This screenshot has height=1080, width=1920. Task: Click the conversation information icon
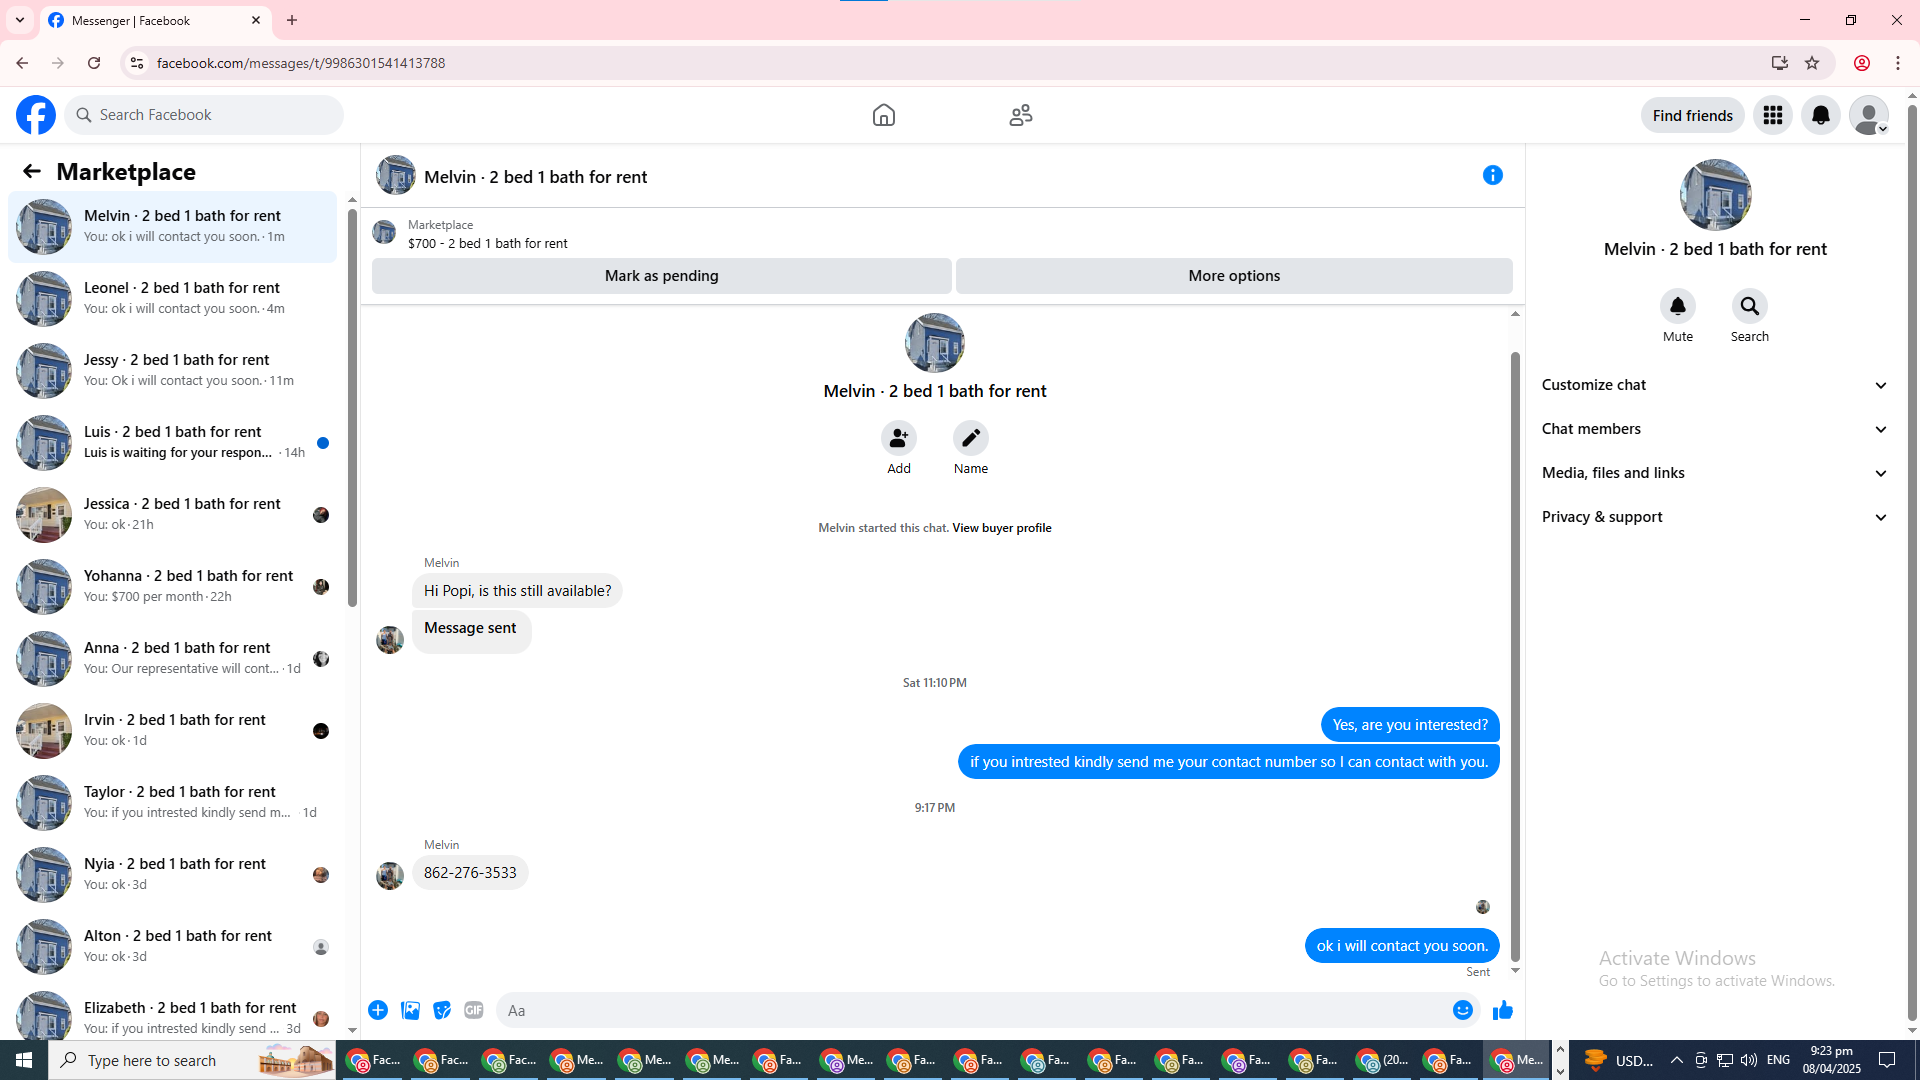(1492, 176)
